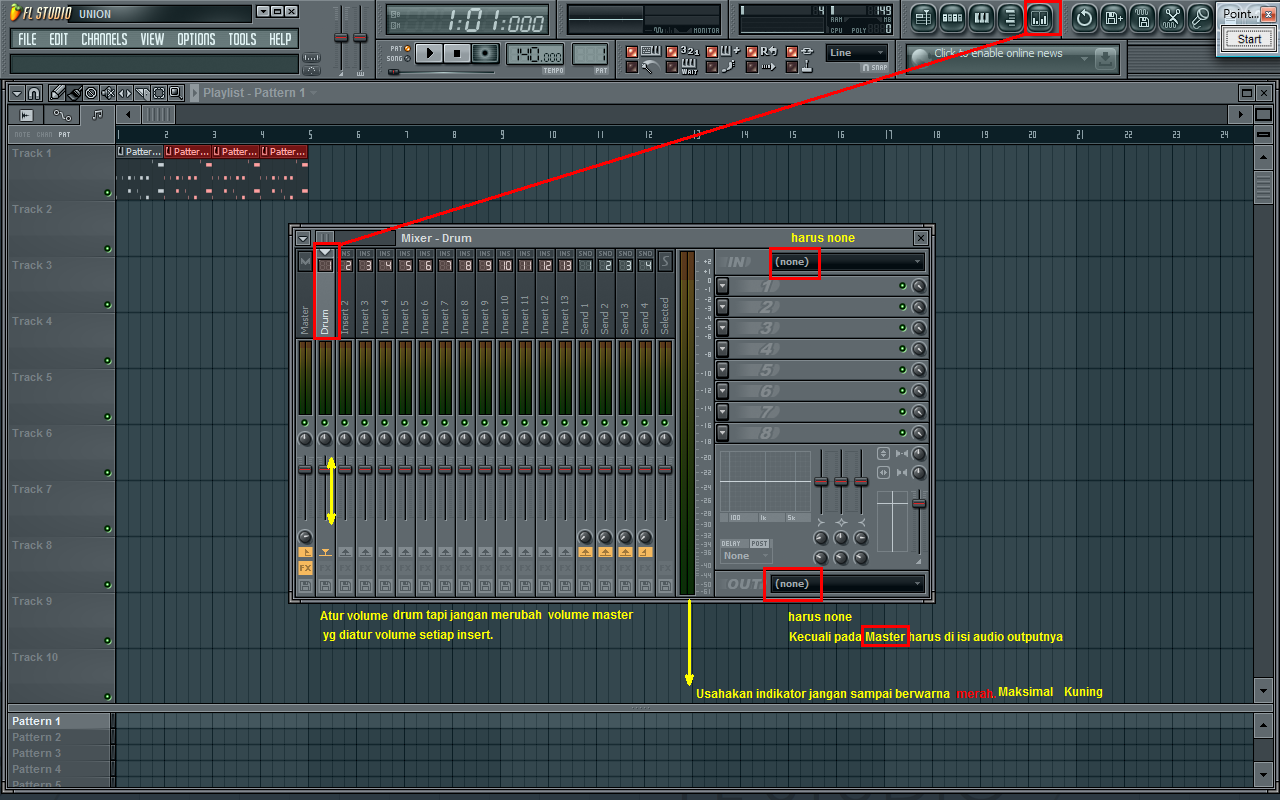Open the Line snap dropdown

tap(857, 53)
